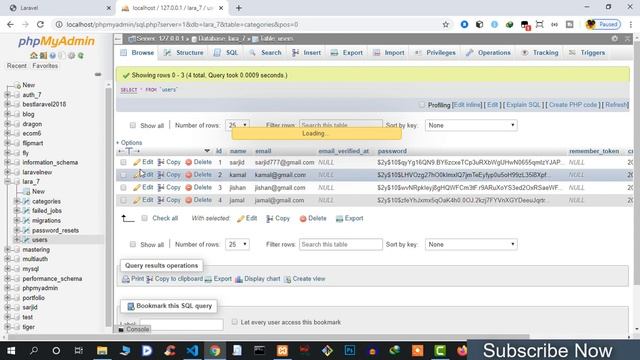This screenshot has height=360, width=640.
Task: Open the Search tab
Action: (x=265, y=53)
